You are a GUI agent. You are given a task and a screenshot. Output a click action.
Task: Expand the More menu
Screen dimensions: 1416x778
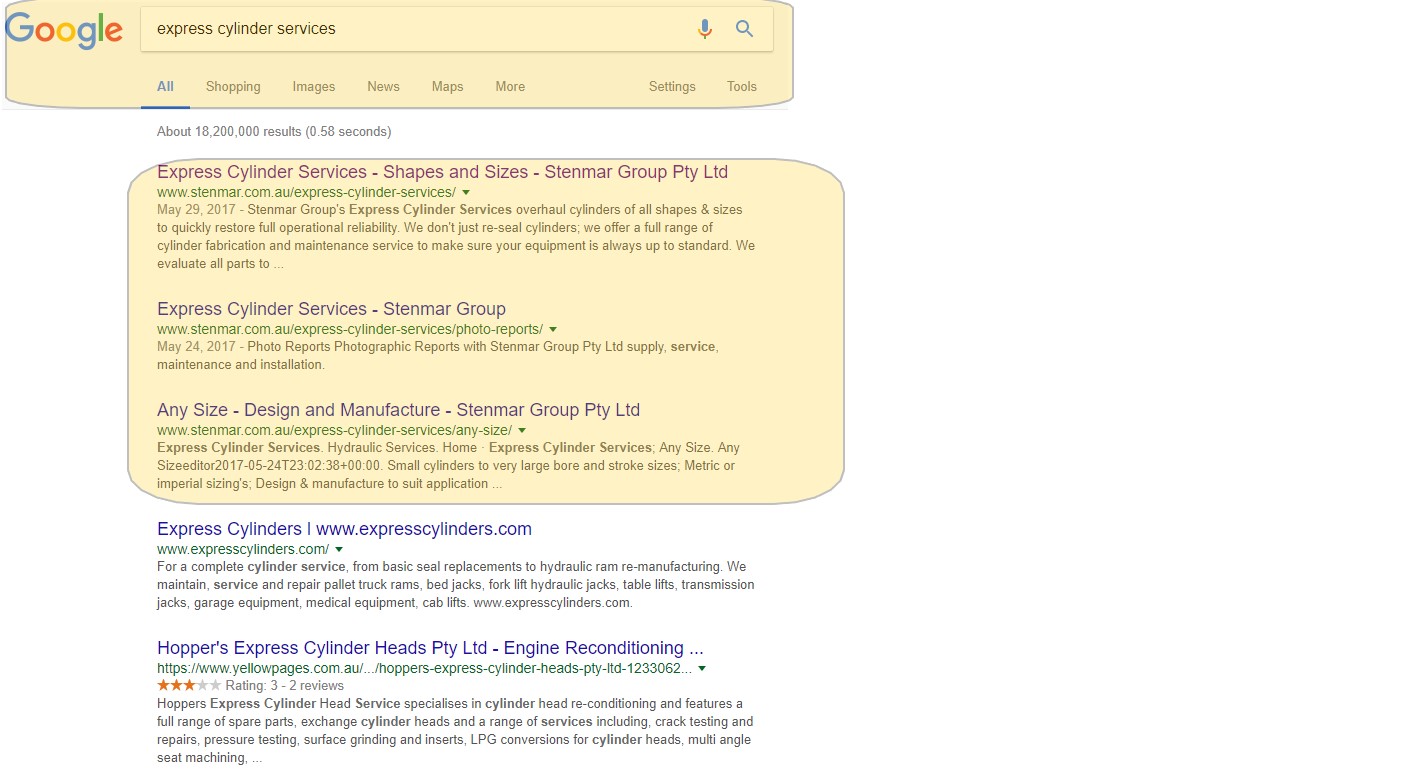[x=510, y=87]
